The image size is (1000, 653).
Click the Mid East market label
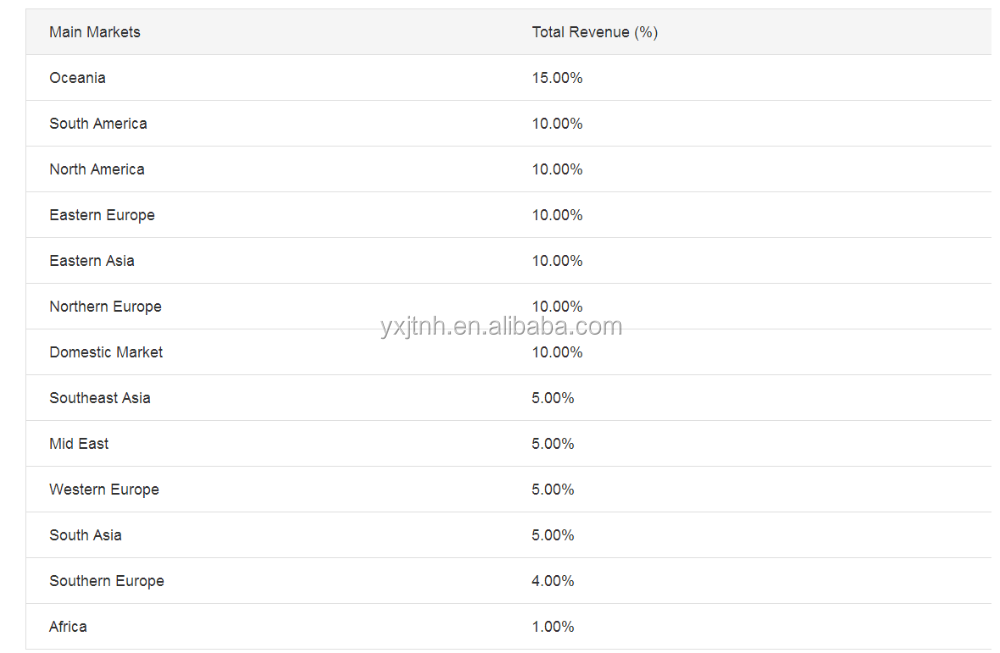pos(79,444)
